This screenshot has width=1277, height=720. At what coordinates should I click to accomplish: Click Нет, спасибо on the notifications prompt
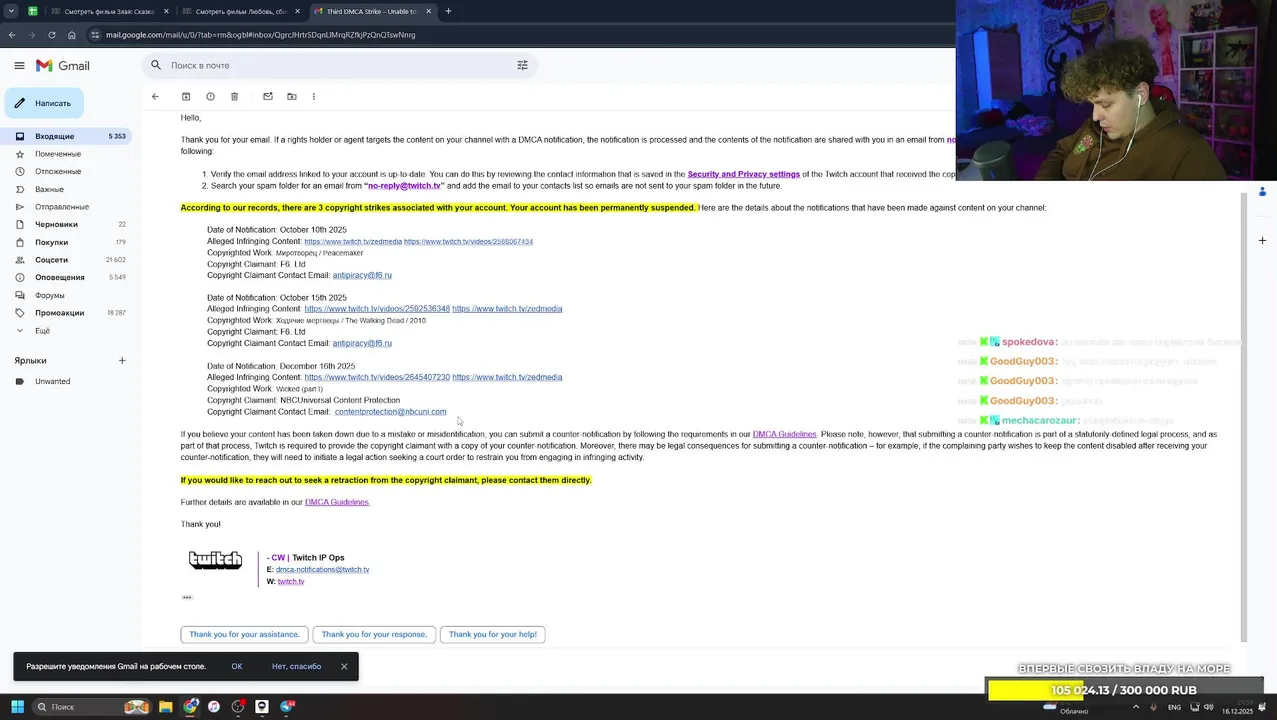pyautogui.click(x=296, y=666)
